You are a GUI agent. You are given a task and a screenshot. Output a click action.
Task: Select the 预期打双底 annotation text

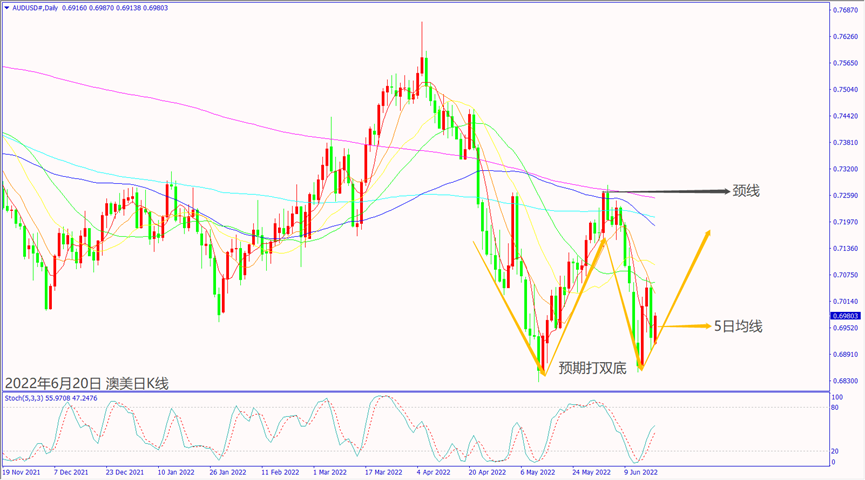[592, 367]
